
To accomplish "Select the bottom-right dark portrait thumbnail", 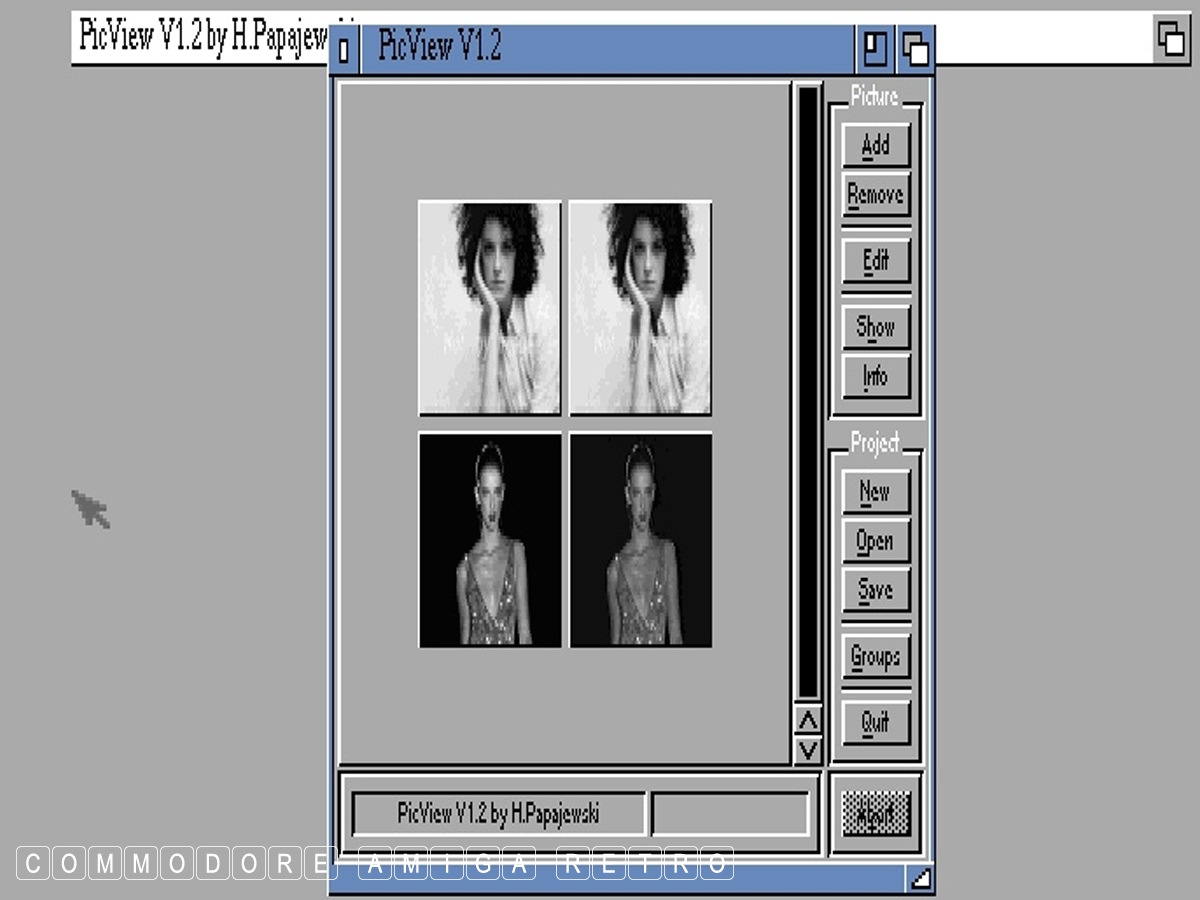I will [x=640, y=540].
